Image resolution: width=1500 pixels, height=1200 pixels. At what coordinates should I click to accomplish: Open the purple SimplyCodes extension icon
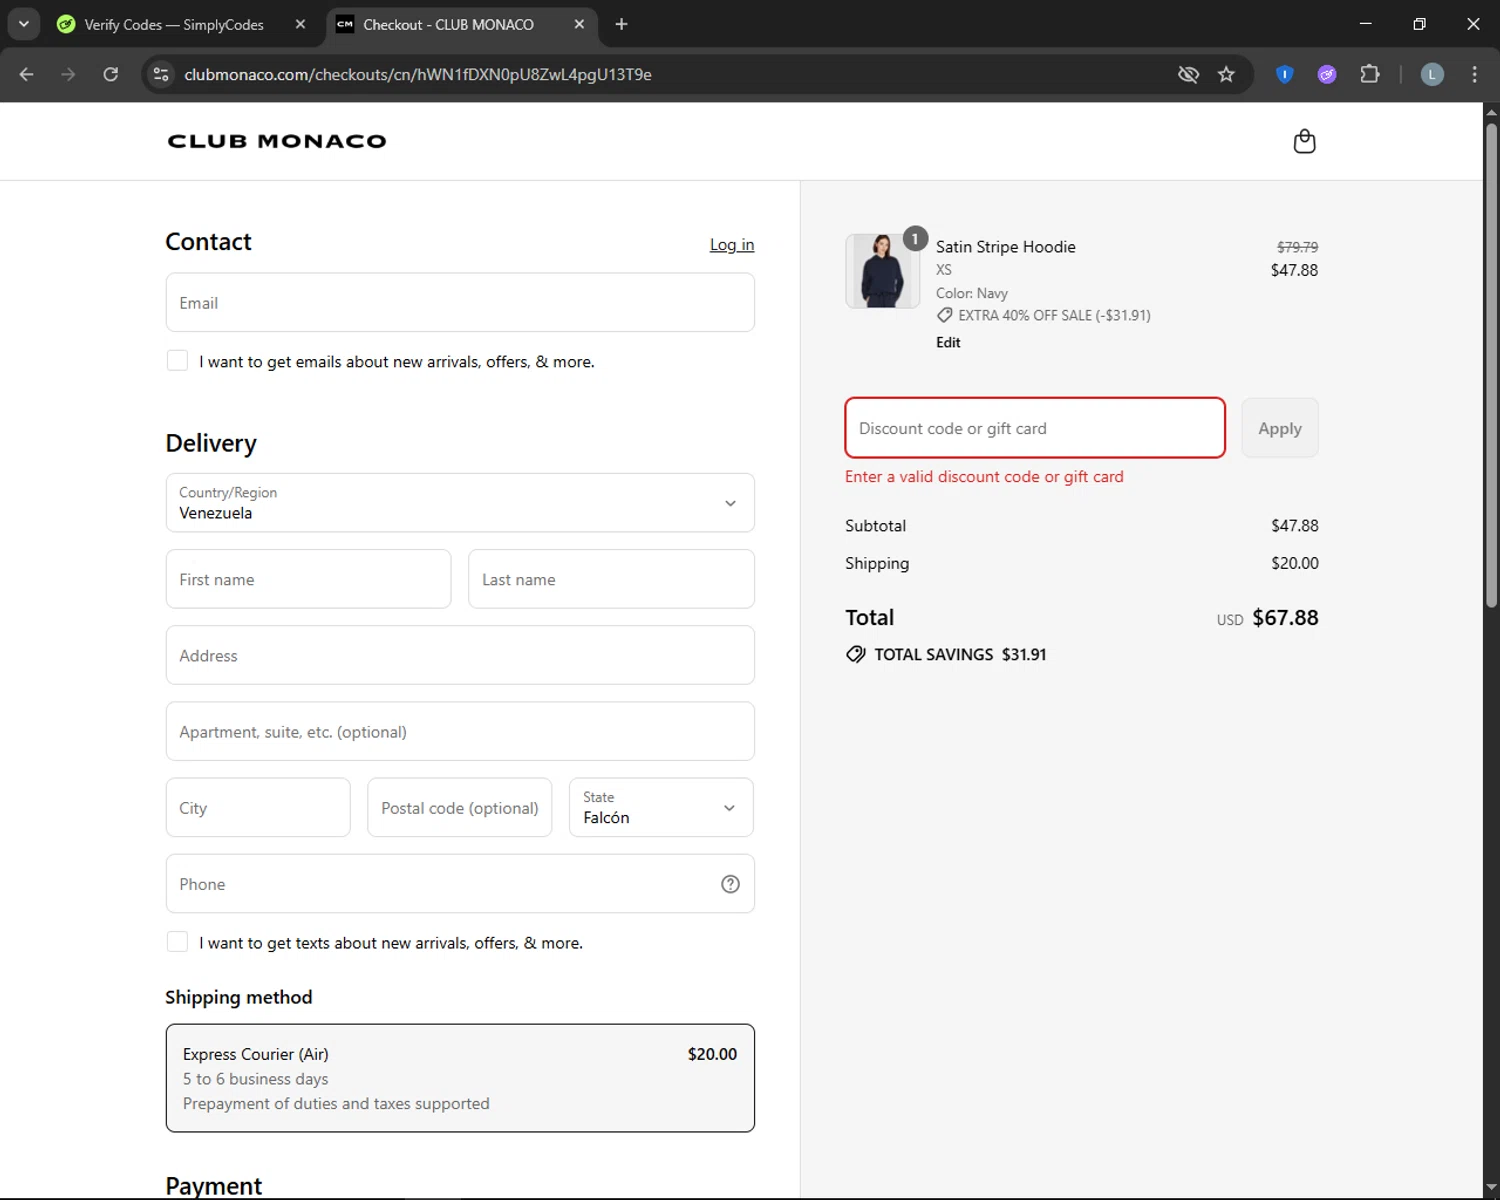click(1327, 74)
